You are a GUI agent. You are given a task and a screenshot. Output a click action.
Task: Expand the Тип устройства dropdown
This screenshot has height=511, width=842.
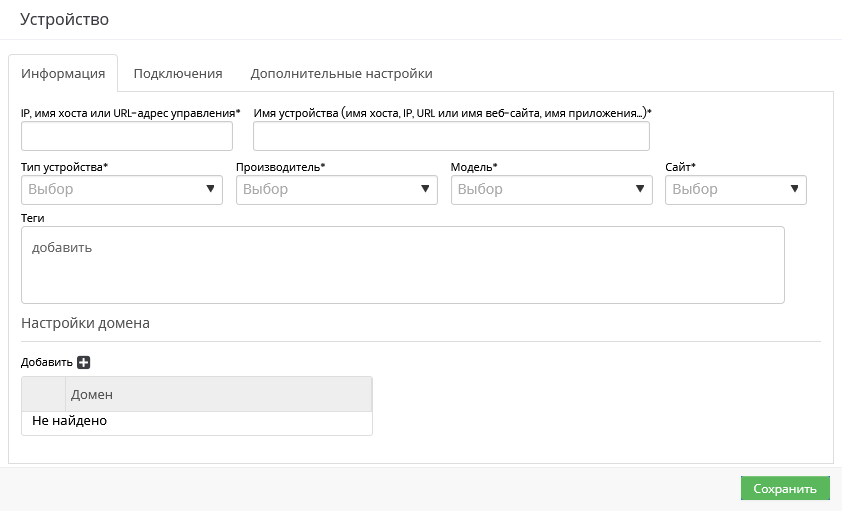coord(122,189)
